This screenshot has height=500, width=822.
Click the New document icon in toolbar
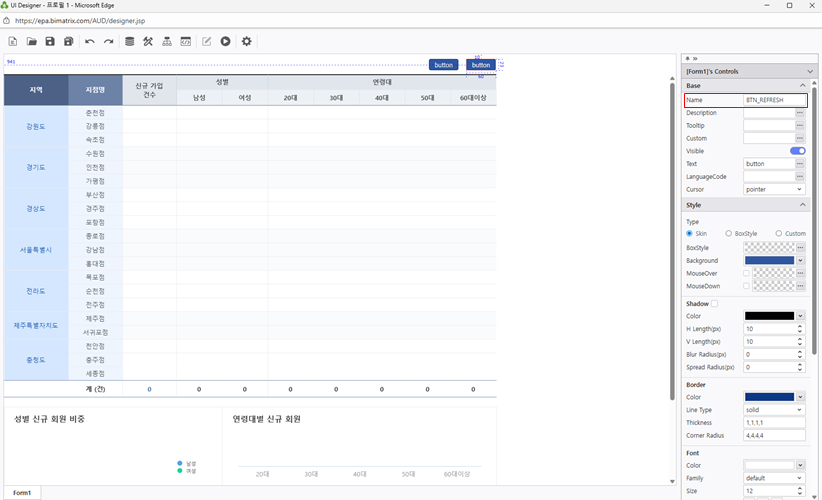[13, 41]
